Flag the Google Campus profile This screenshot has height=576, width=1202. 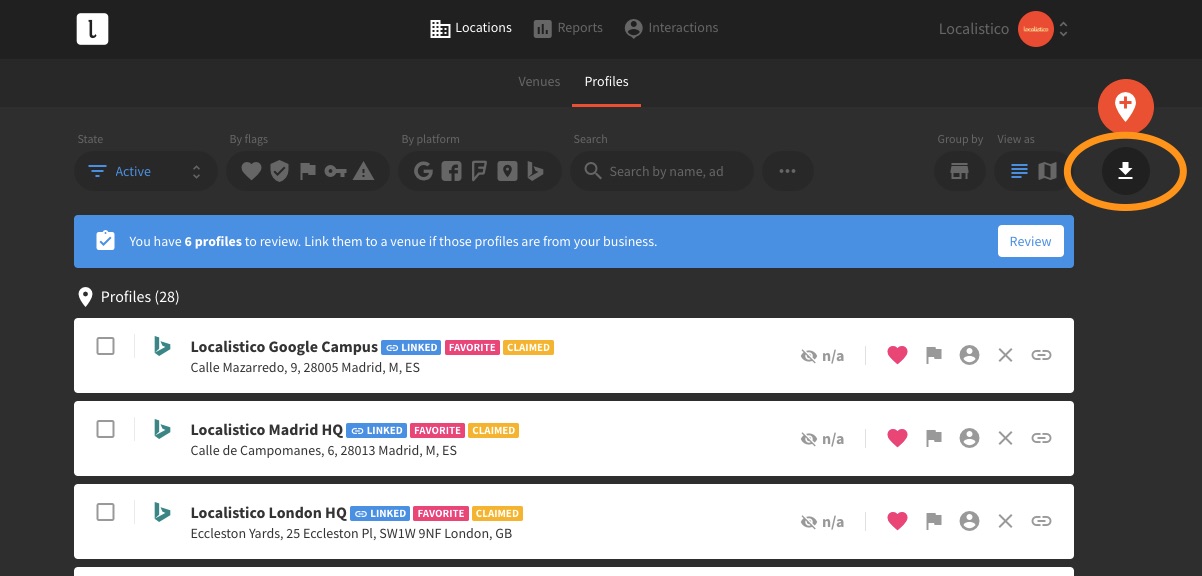coord(933,355)
